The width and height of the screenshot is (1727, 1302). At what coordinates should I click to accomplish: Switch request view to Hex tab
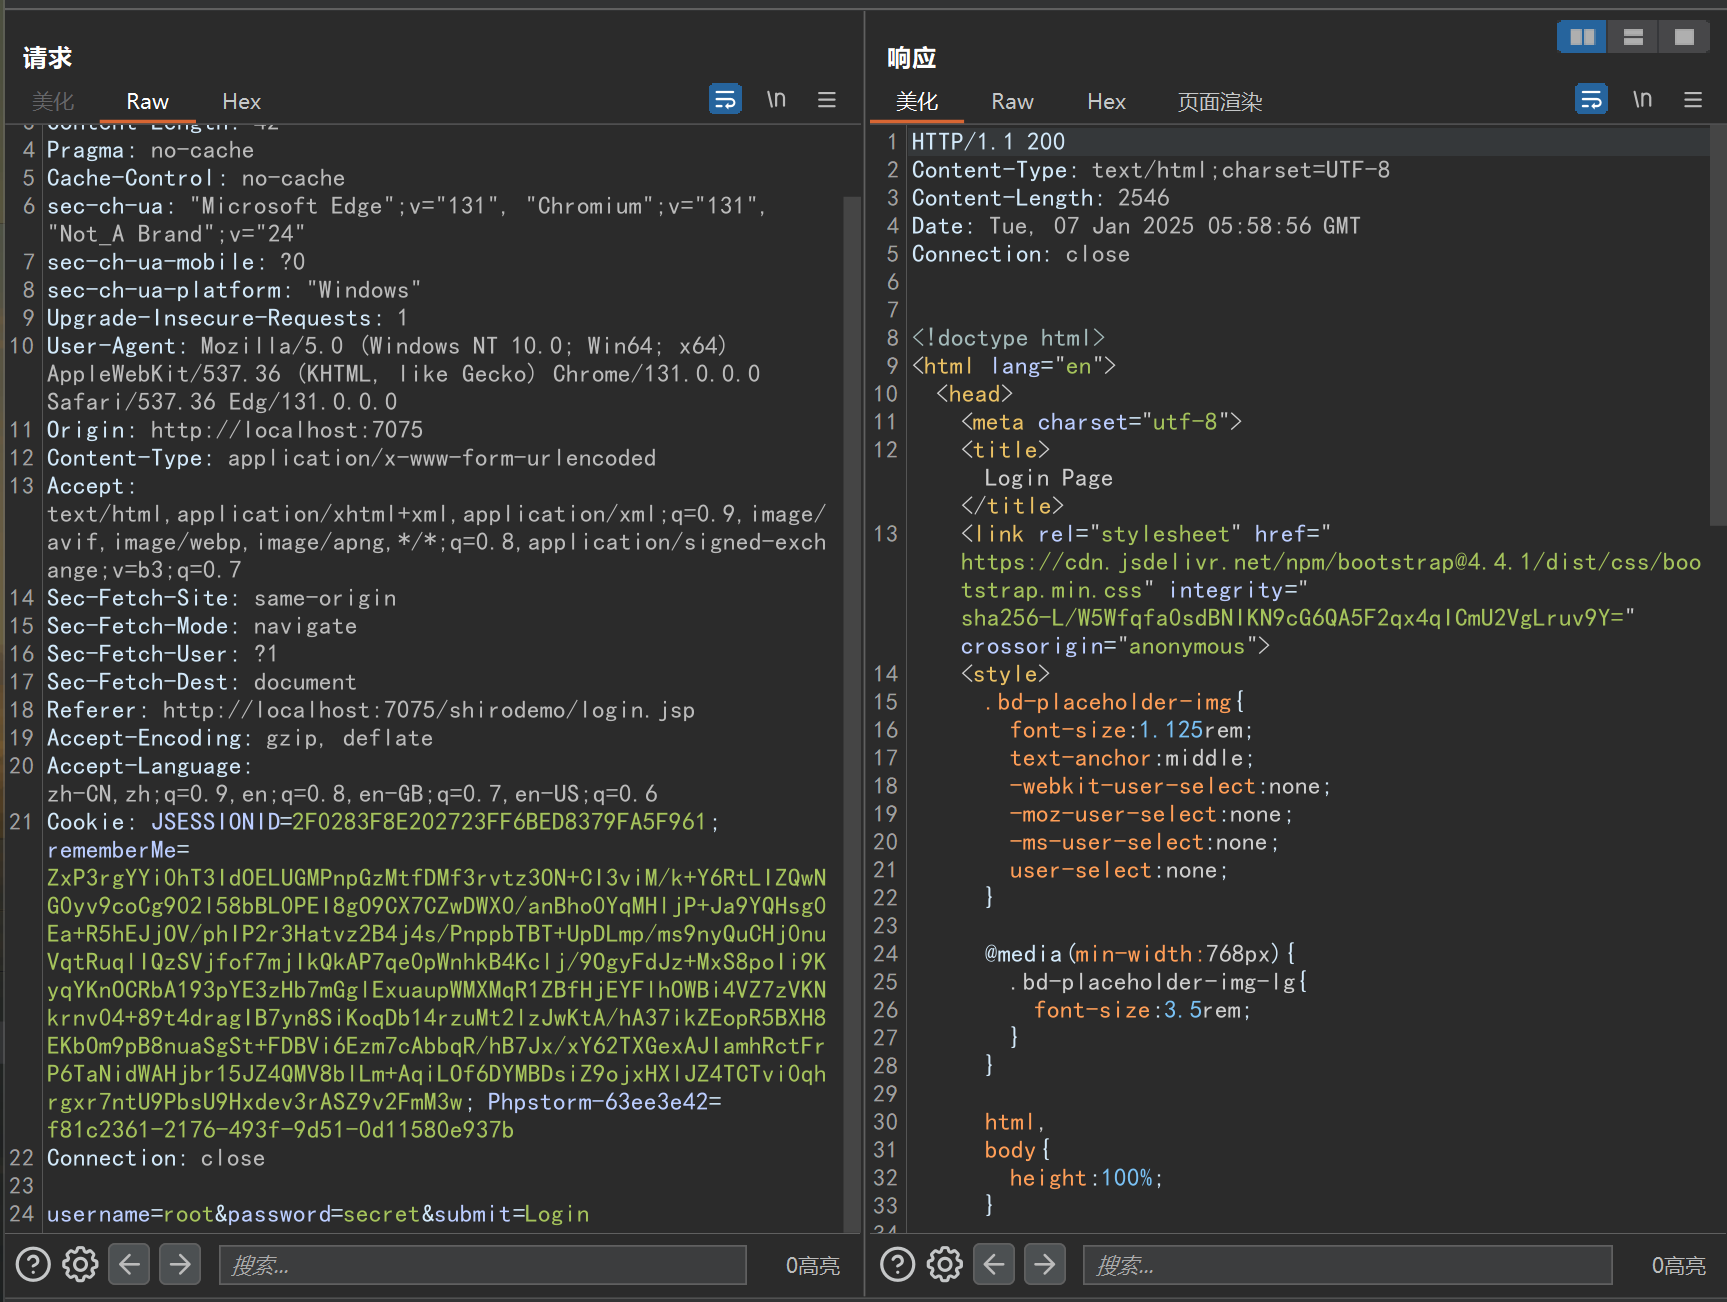pos(241,101)
